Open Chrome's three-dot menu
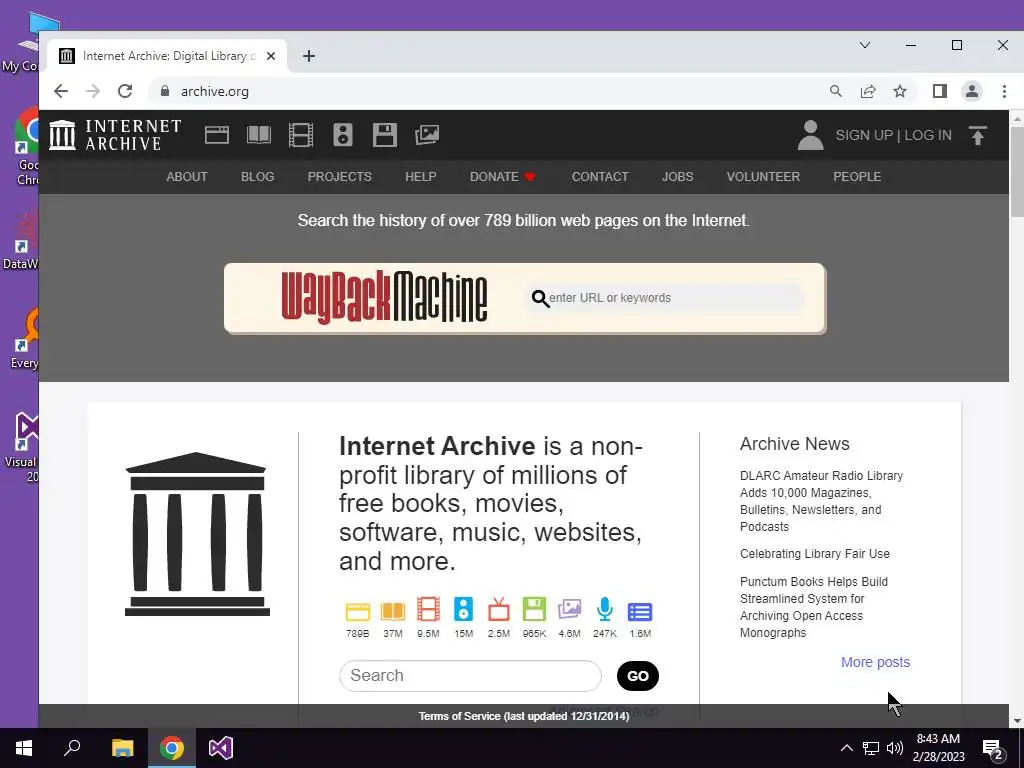1024x768 pixels. coord(1004,91)
